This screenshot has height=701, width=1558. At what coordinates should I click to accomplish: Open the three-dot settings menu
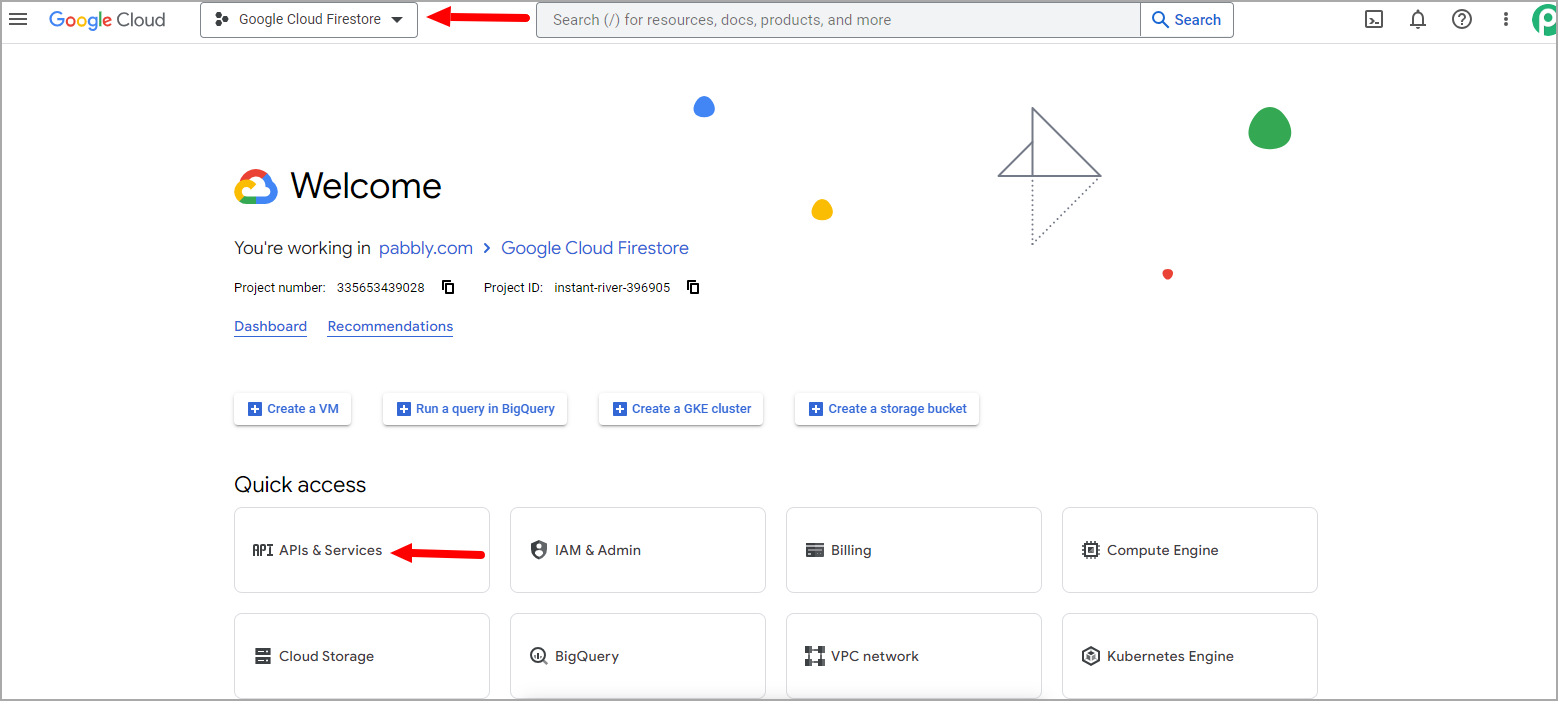coord(1506,19)
